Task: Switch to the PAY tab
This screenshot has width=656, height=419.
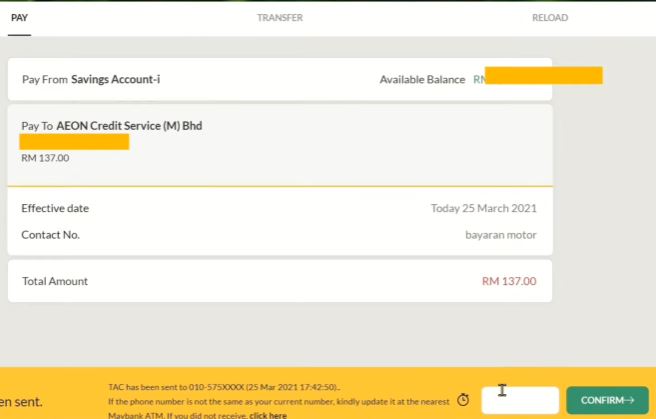Action: [x=19, y=17]
